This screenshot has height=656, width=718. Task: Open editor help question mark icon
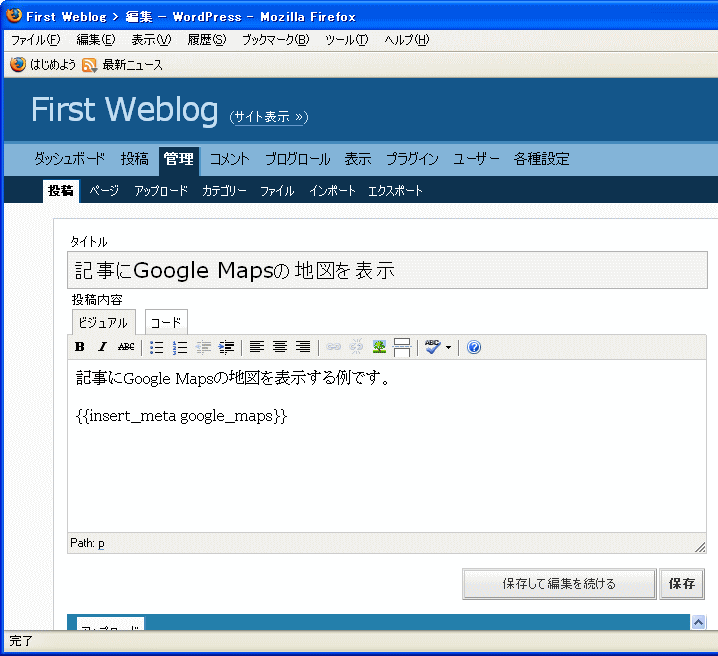pos(474,347)
